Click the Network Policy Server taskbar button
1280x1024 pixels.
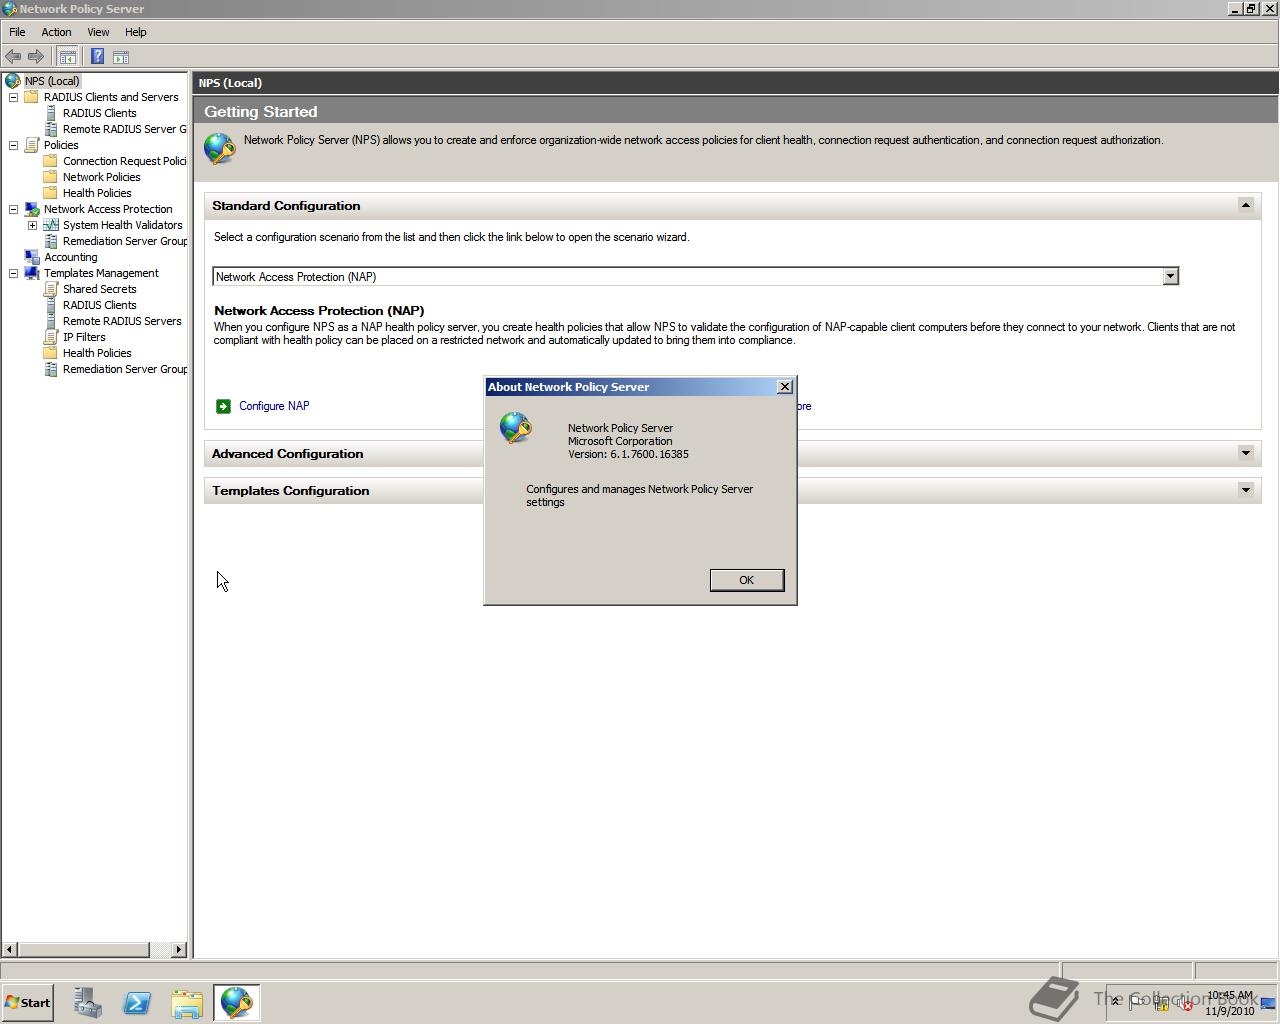(237, 1002)
